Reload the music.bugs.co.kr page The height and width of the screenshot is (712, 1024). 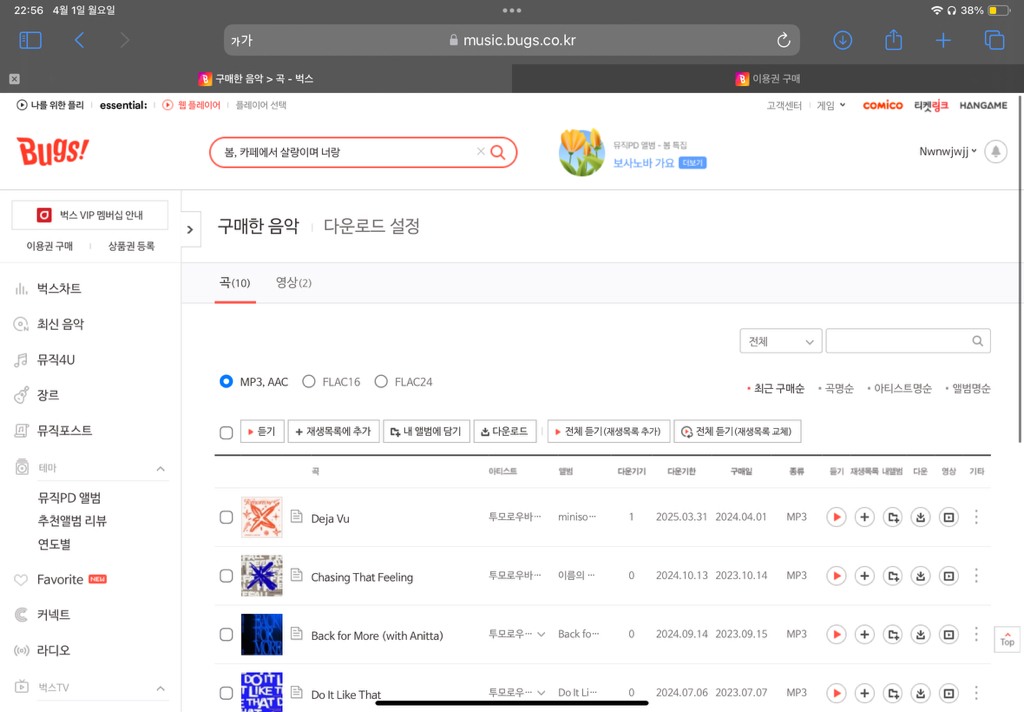tap(784, 40)
